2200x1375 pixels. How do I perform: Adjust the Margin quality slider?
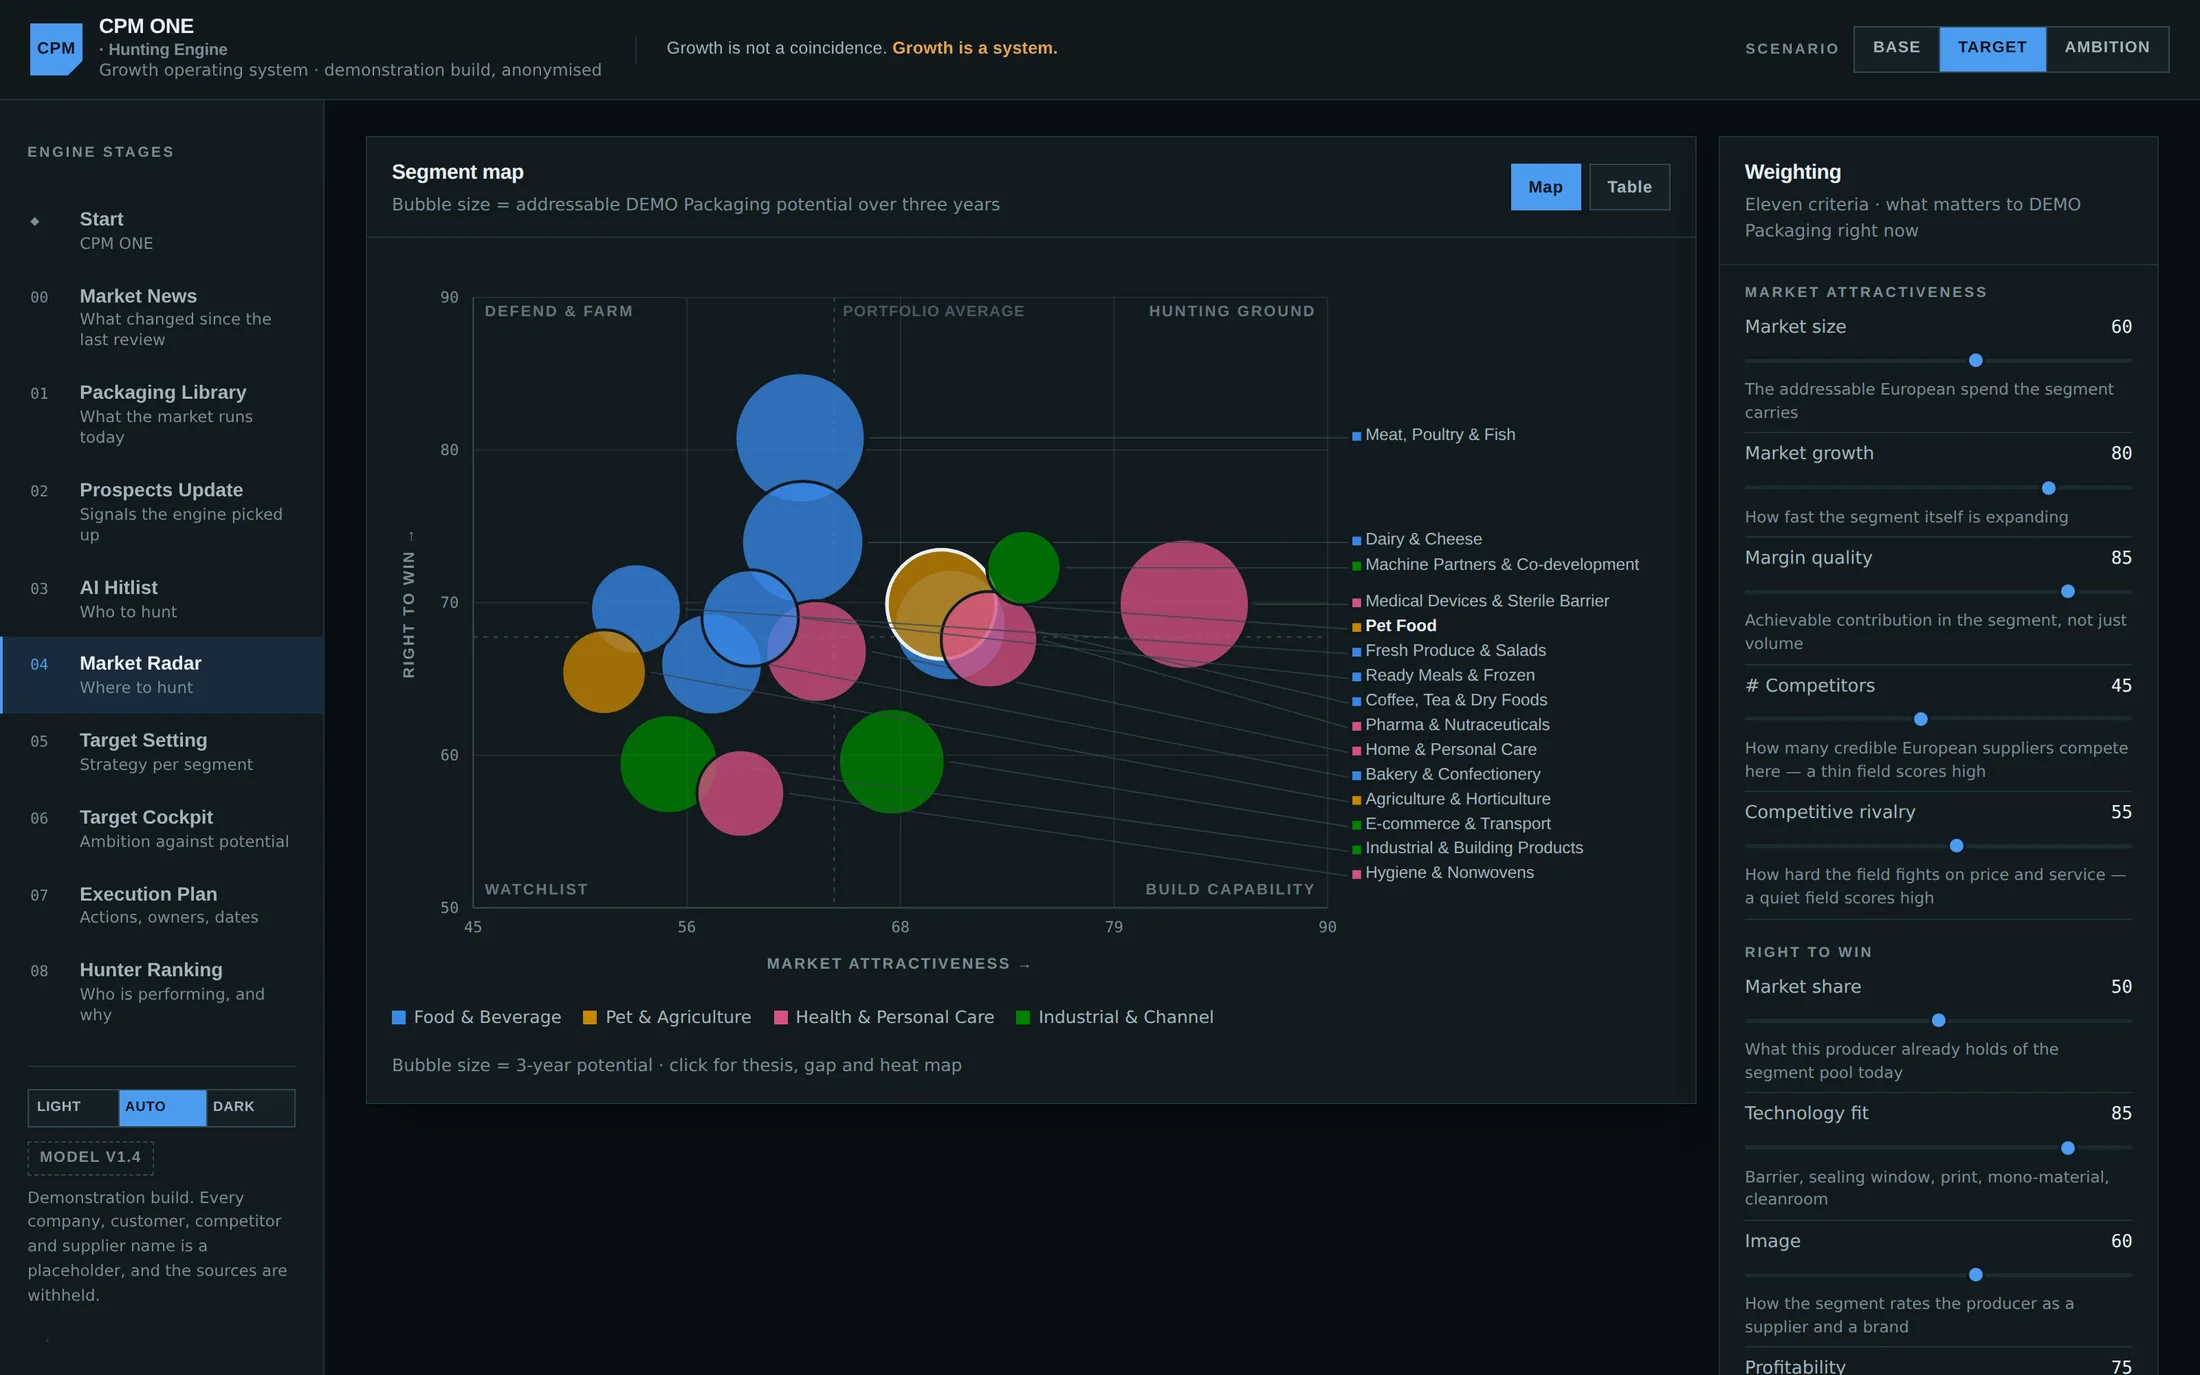point(1938,592)
